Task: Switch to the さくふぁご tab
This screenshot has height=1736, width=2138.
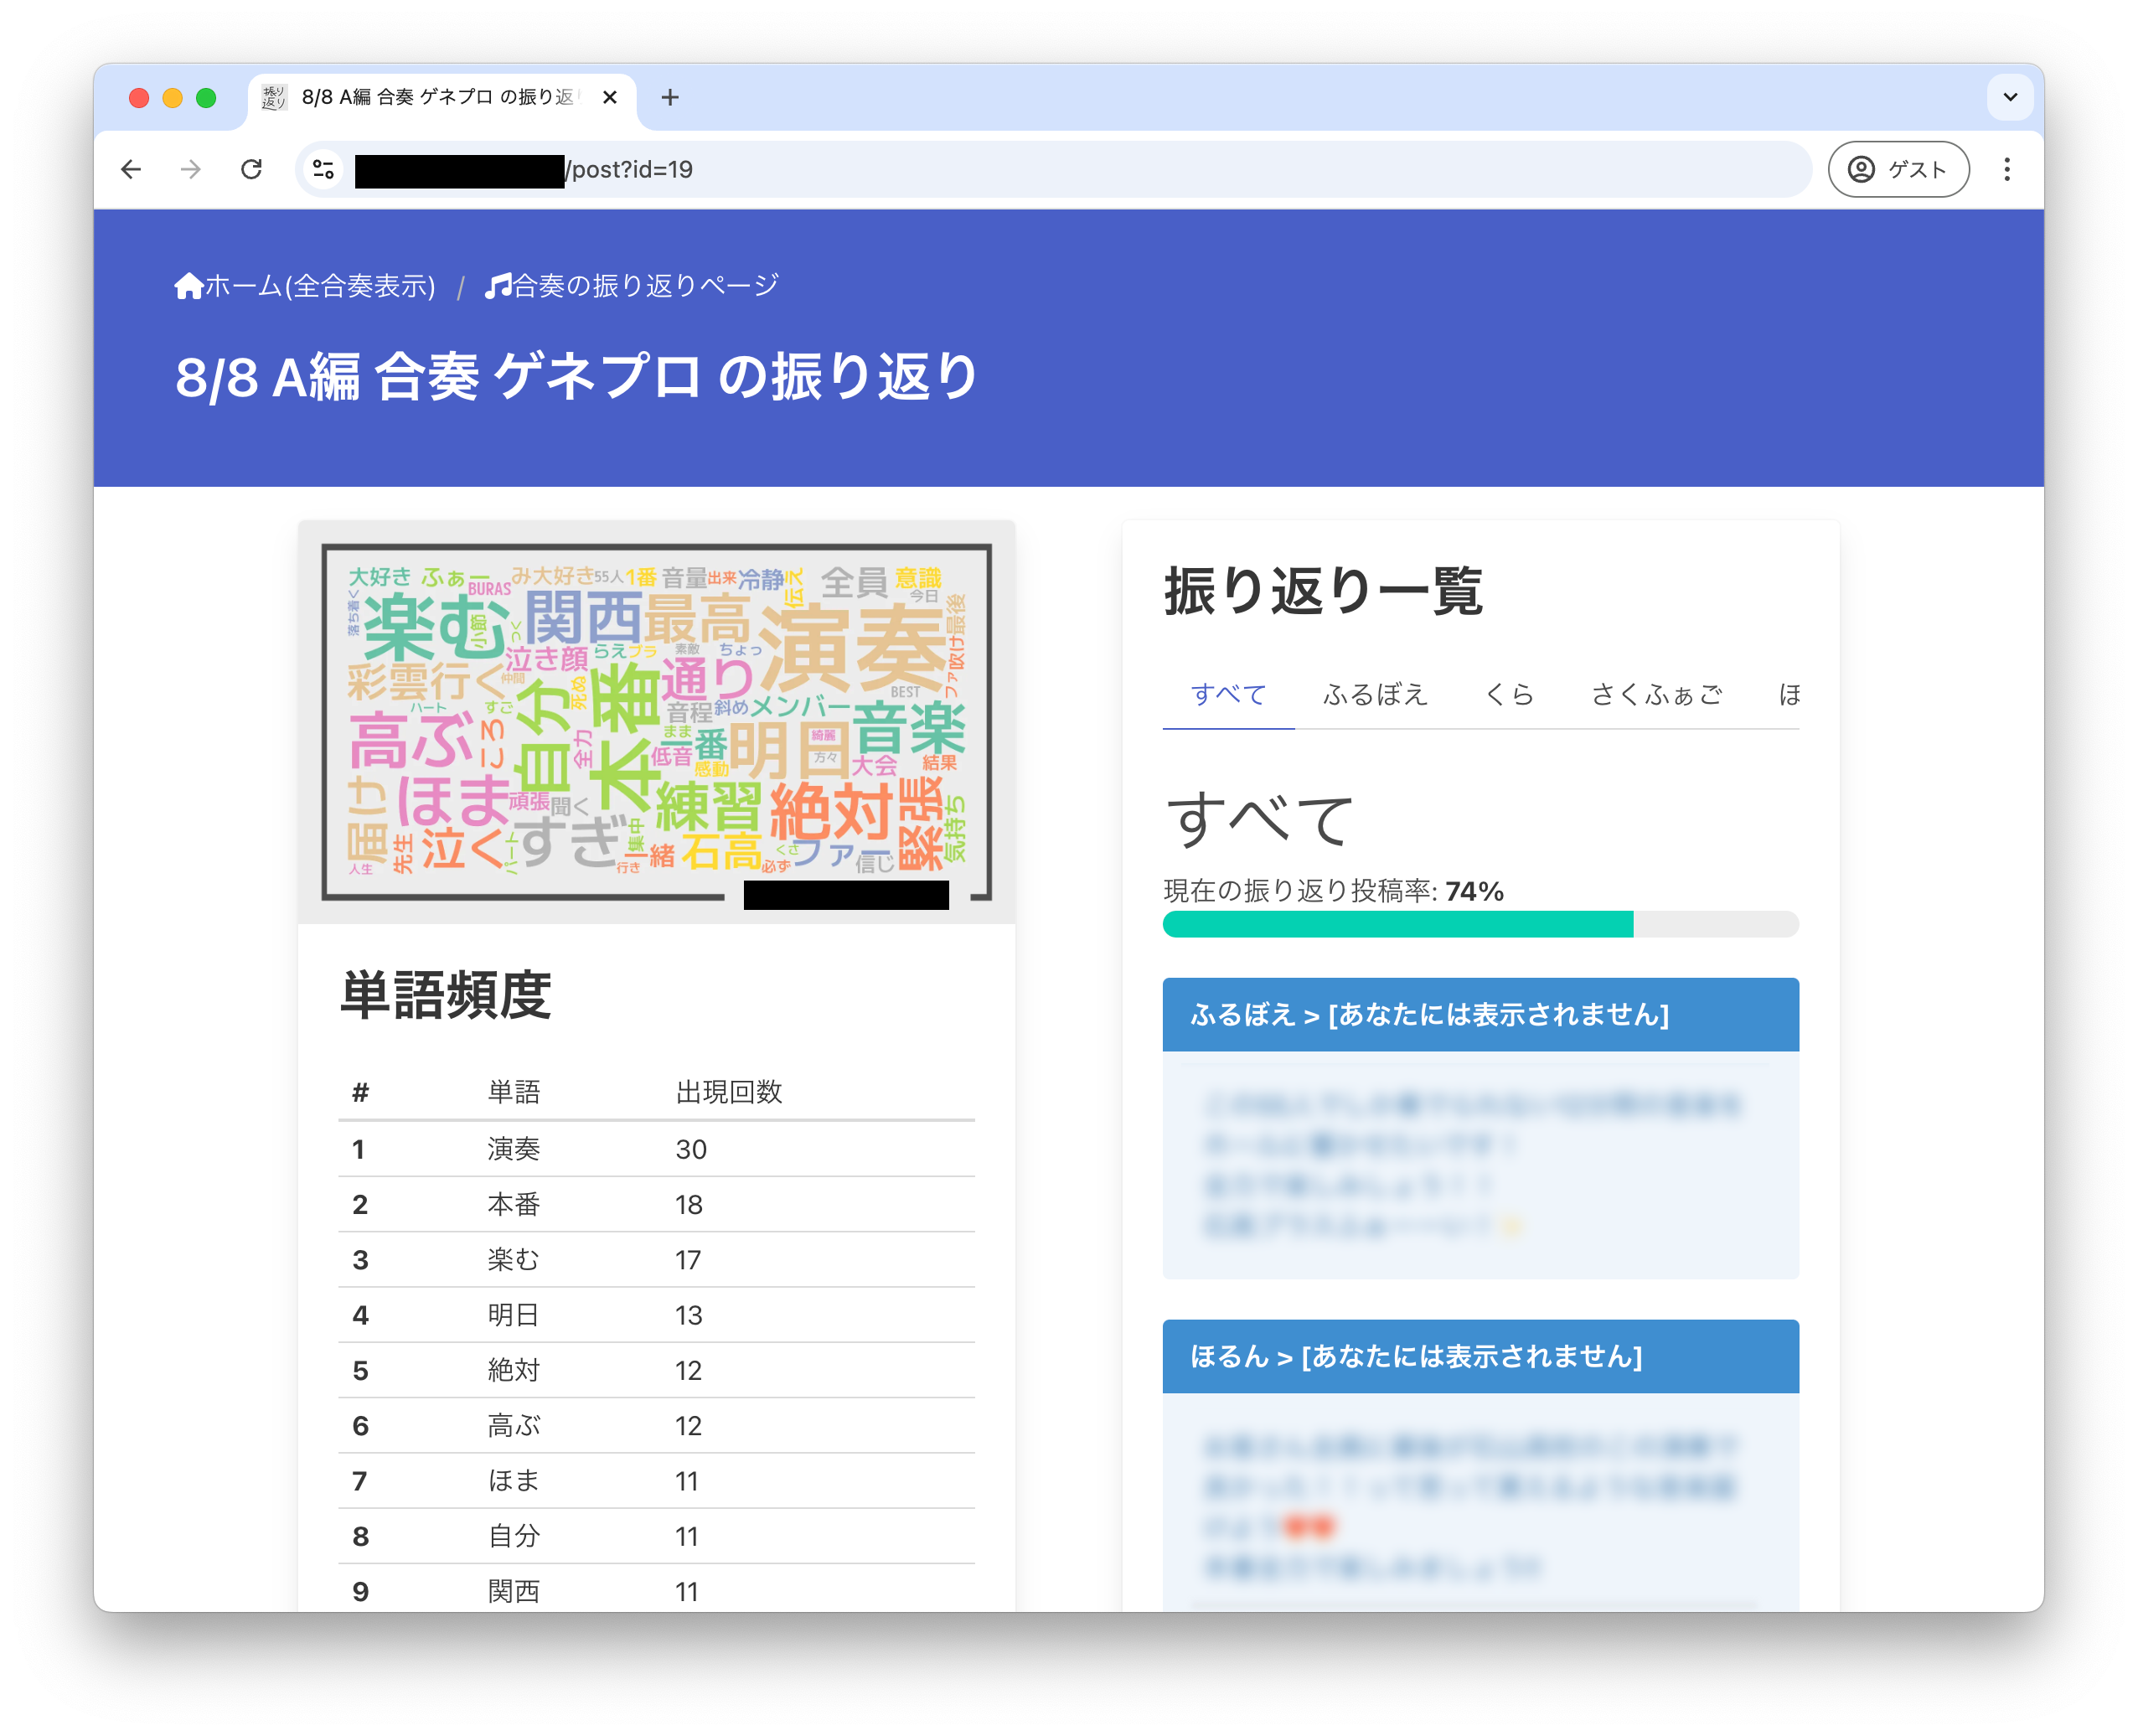Action: click(x=1656, y=694)
